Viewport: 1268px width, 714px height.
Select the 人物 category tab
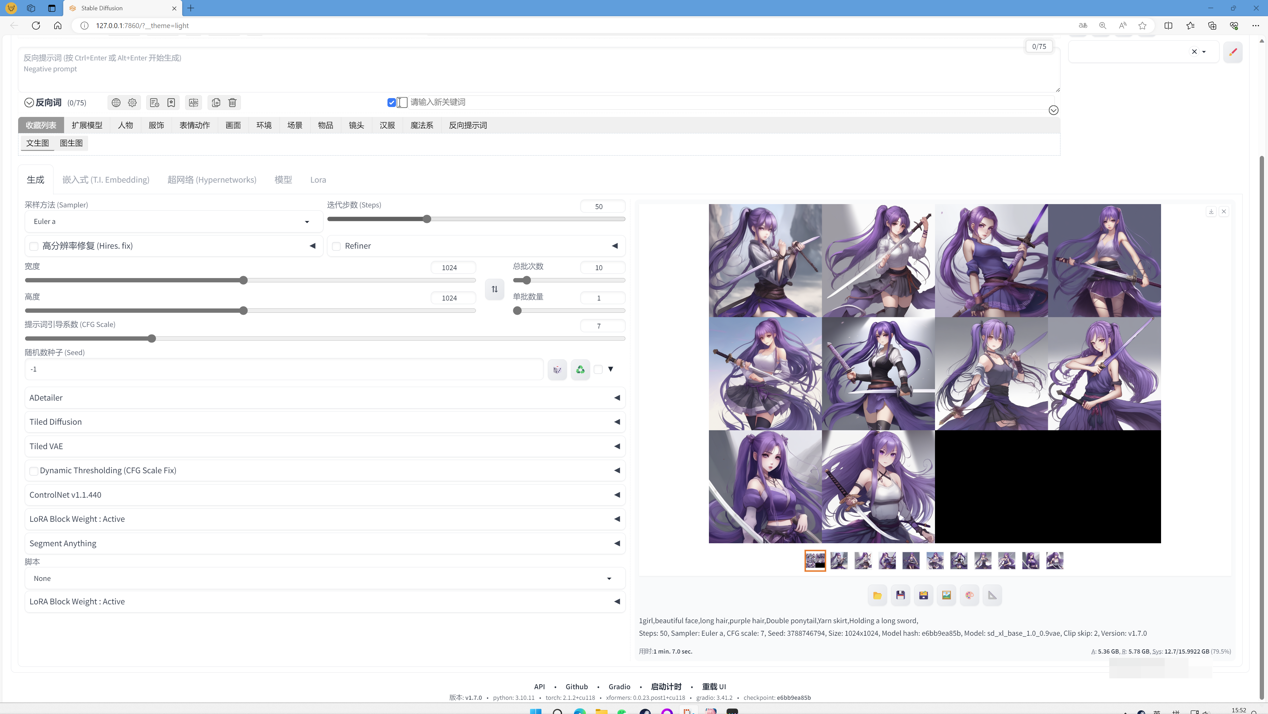125,125
